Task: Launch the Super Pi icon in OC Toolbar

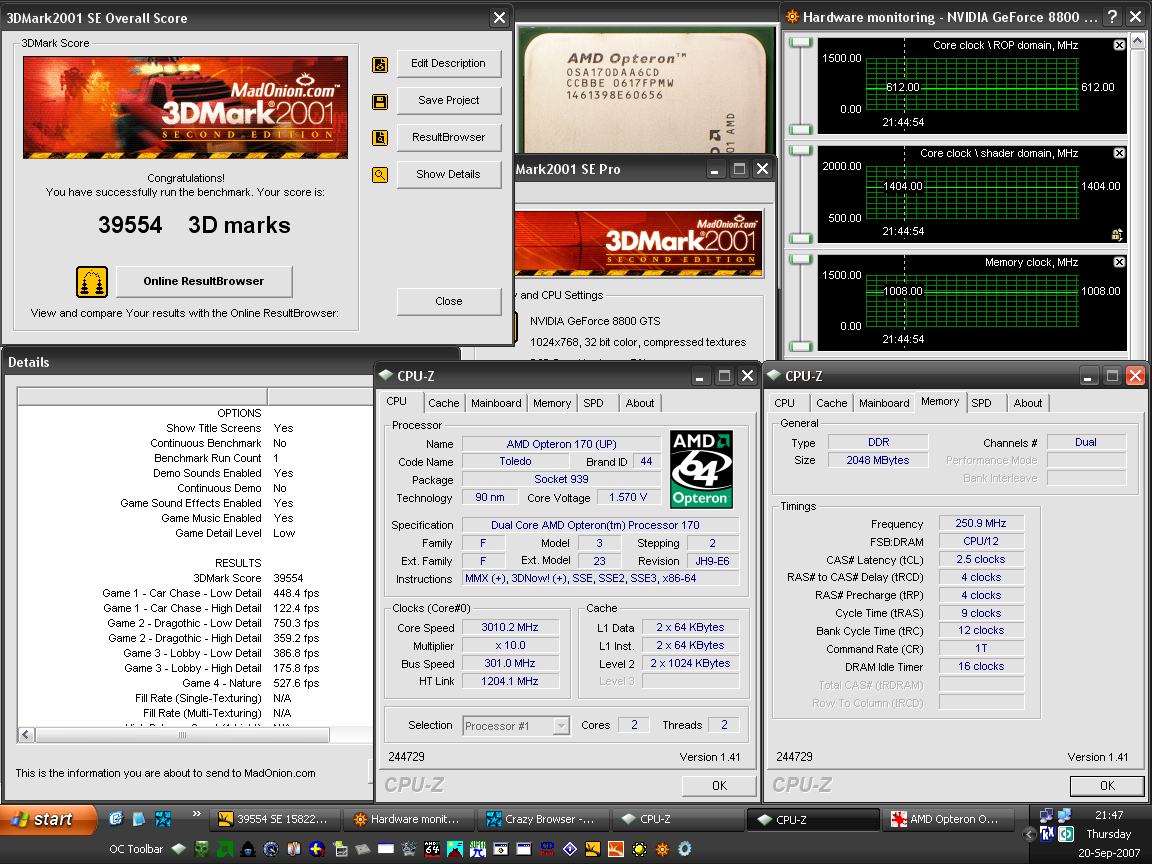Action: click(x=478, y=849)
